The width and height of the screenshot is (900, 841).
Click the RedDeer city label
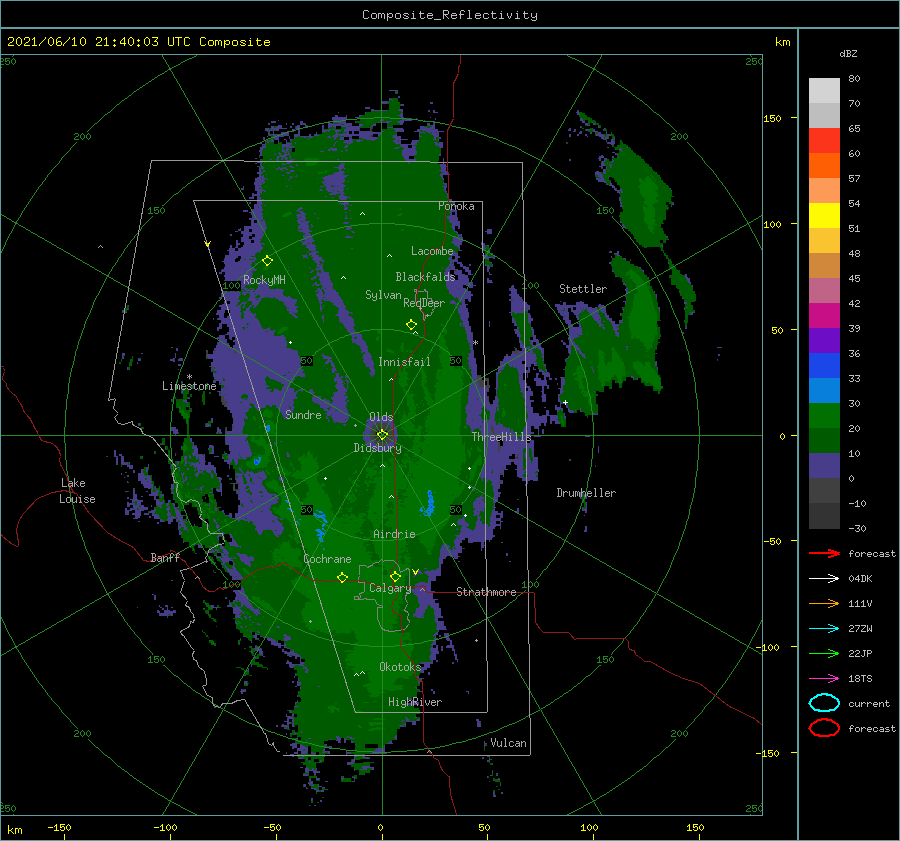(424, 303)
